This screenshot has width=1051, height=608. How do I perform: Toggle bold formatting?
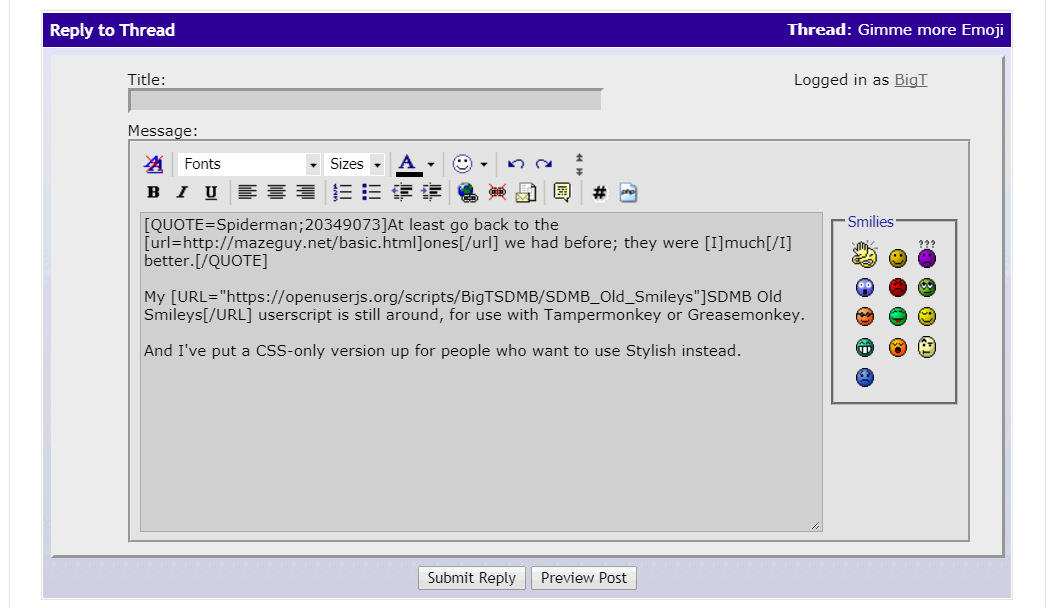153,192
